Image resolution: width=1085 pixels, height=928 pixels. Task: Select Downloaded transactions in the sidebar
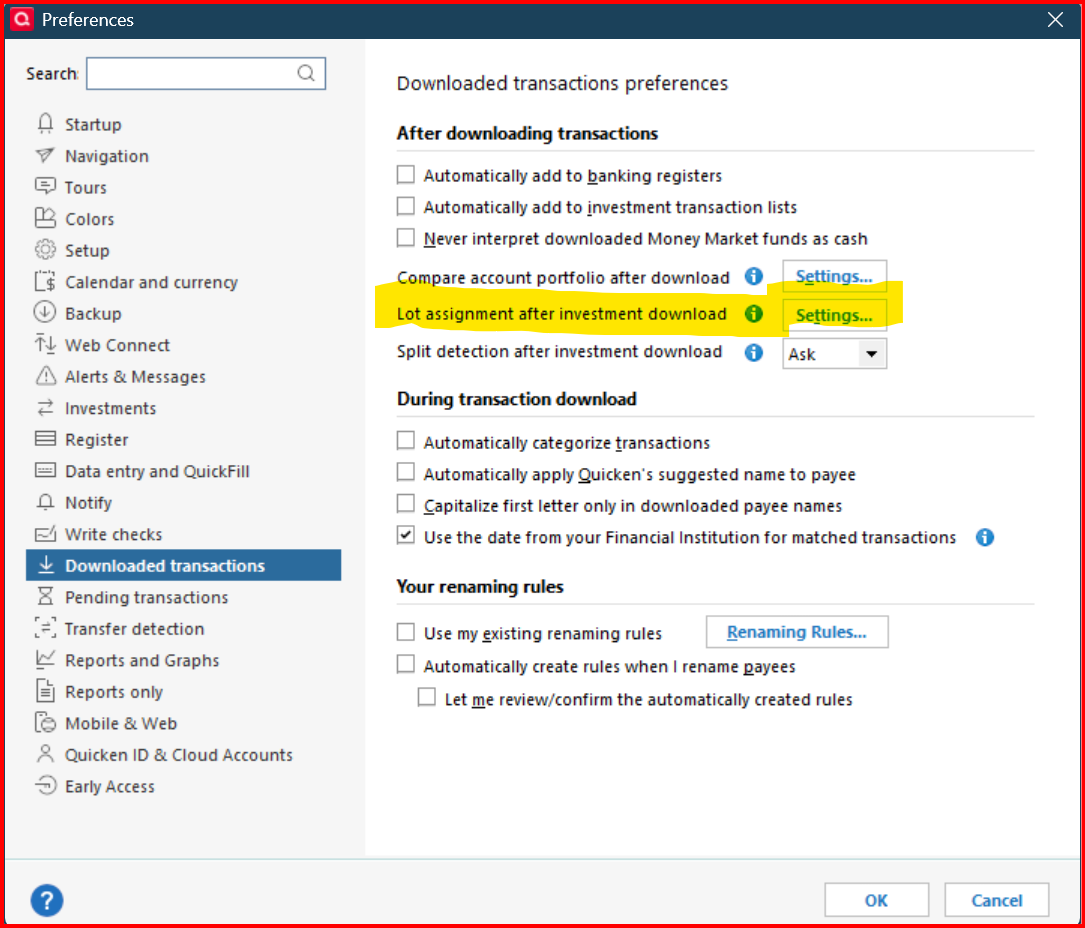(183, 565)
